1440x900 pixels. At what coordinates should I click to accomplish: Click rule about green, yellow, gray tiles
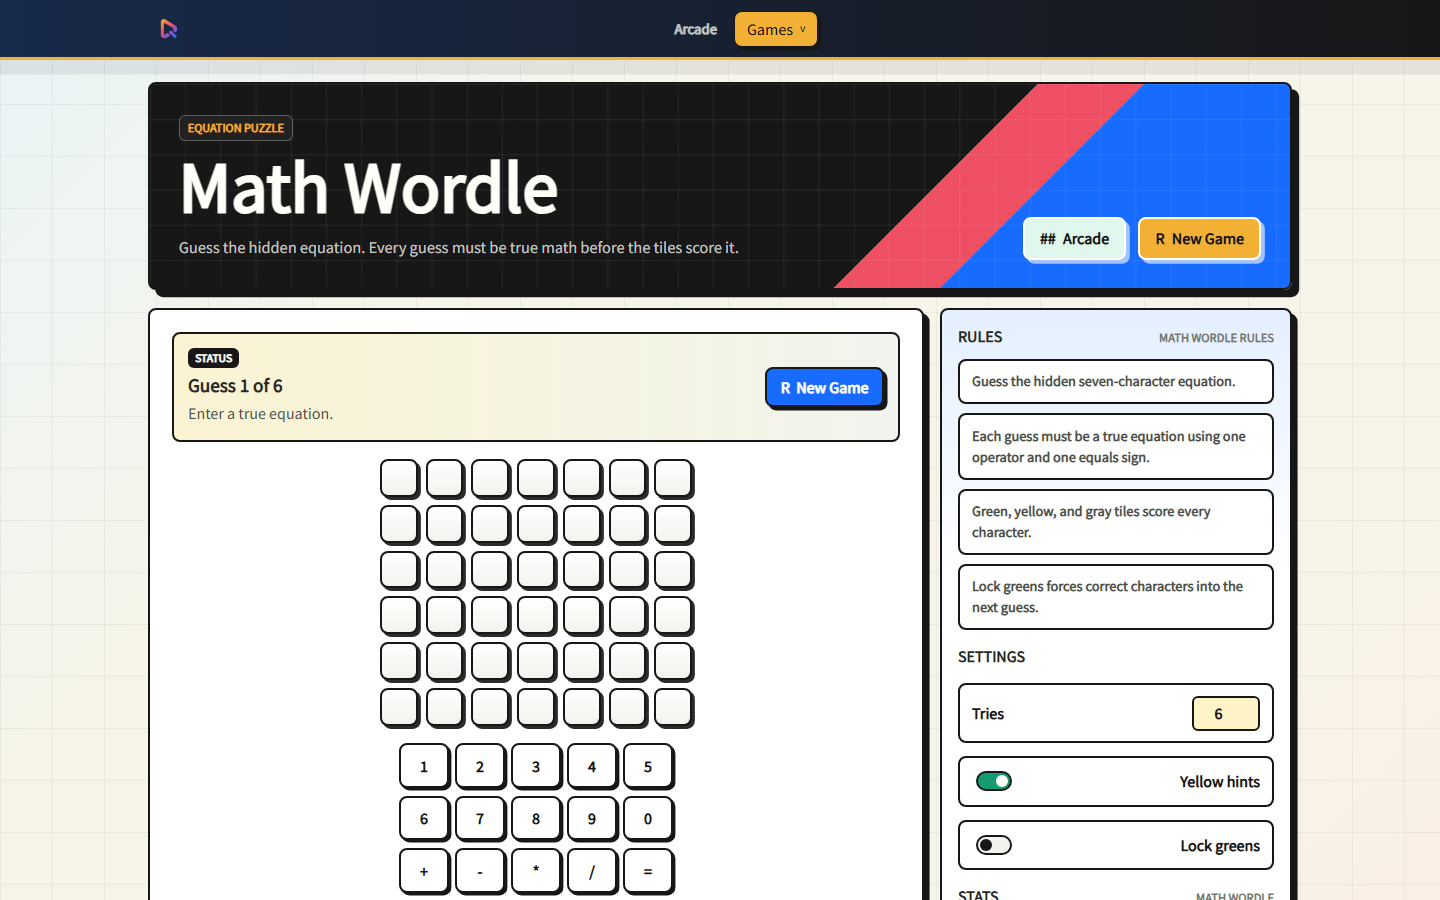1116,522
